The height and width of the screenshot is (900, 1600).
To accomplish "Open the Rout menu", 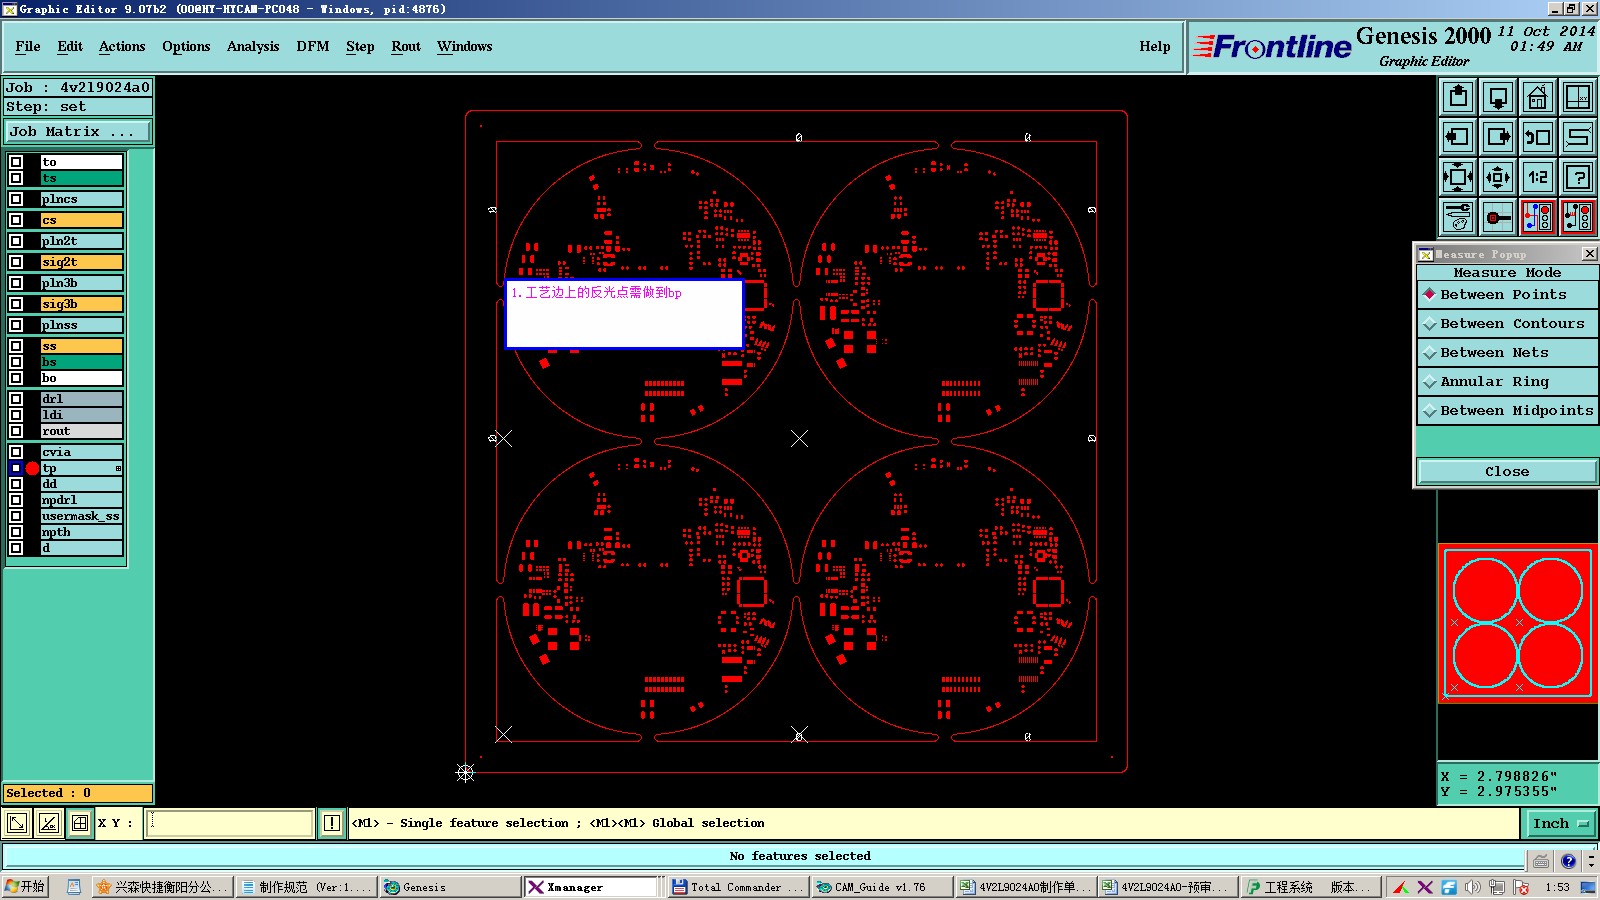I will (x=406, y=47).
